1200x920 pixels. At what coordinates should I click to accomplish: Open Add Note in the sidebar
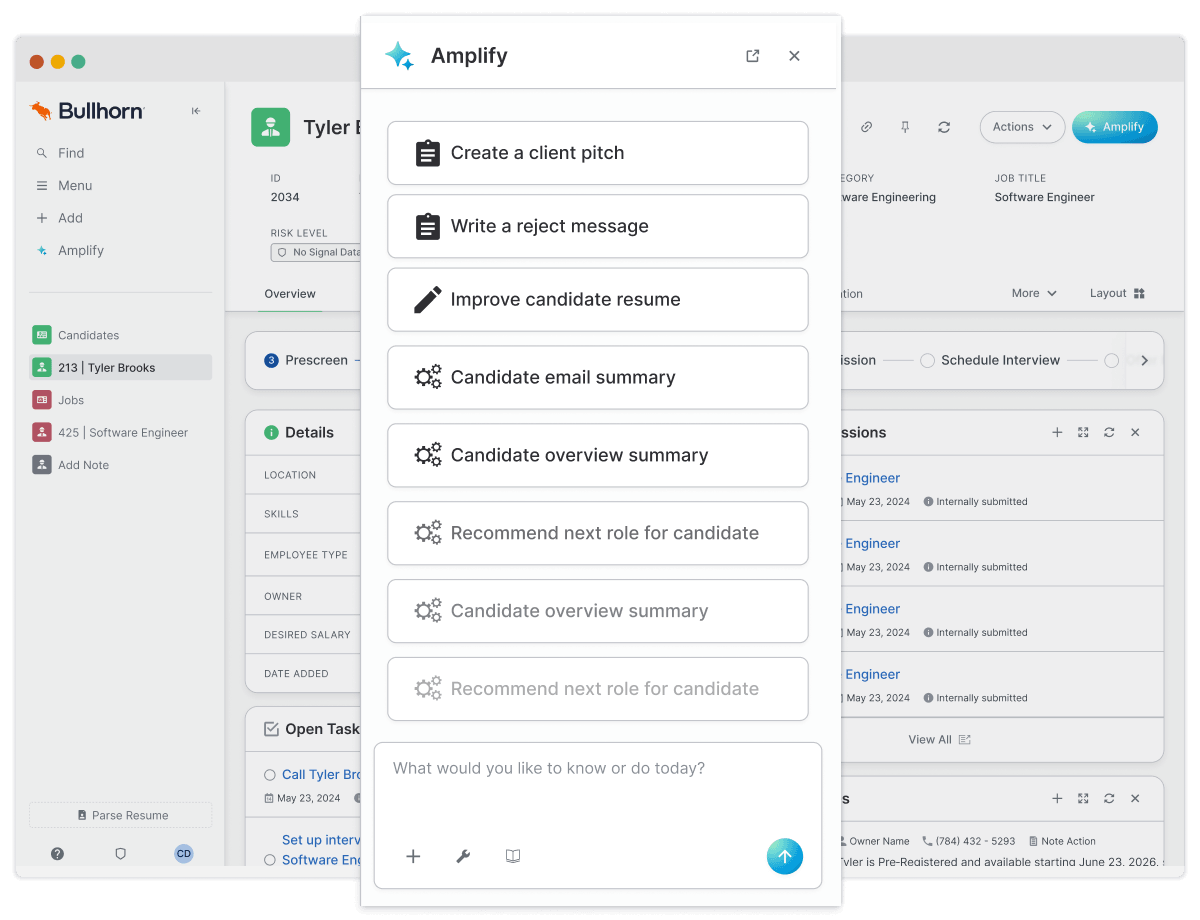(x=83, y=465)
